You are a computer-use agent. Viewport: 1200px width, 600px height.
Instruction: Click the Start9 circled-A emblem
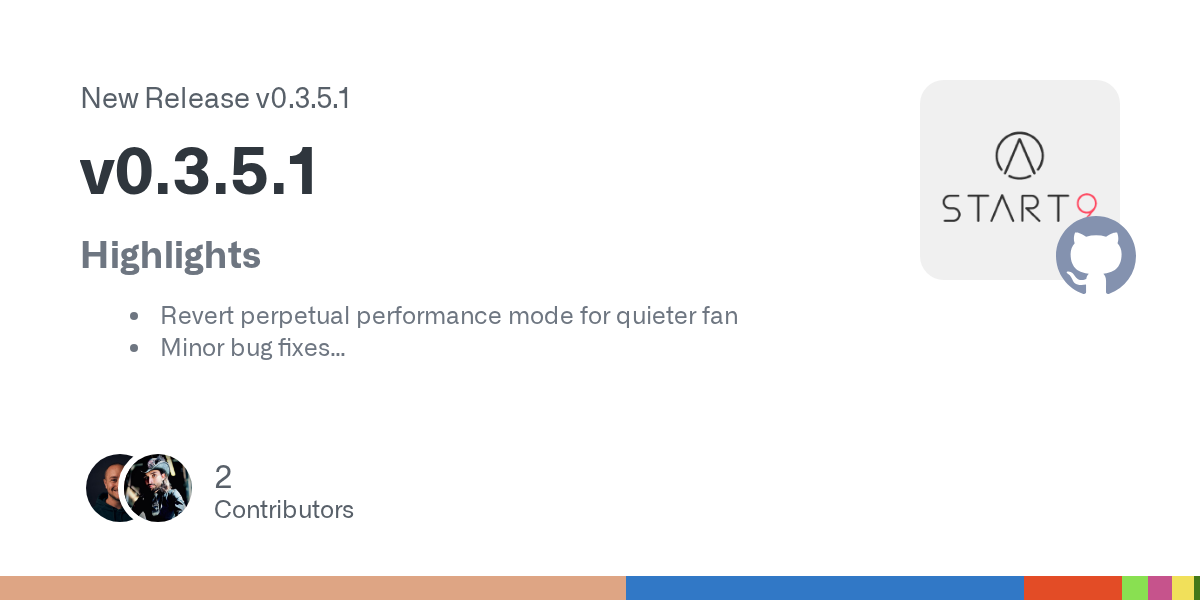(x=1019, y=154)
